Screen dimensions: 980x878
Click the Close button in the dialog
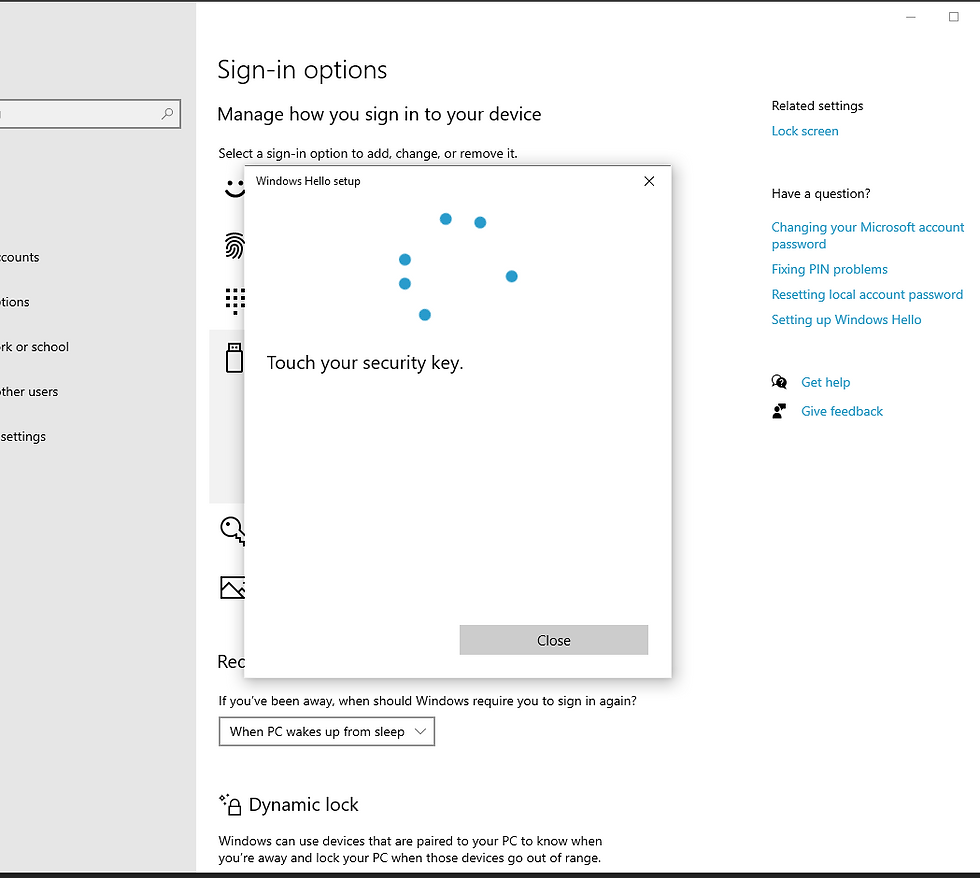554,640
